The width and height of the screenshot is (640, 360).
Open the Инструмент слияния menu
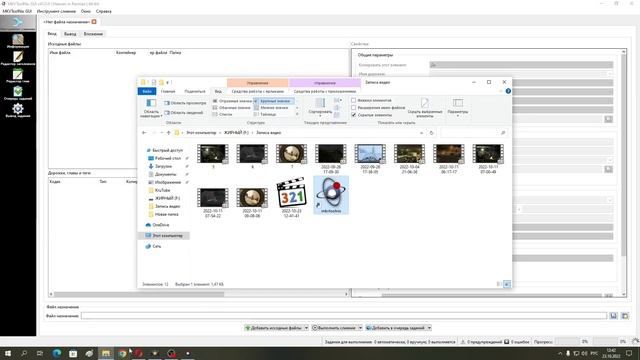pos(56,11)
